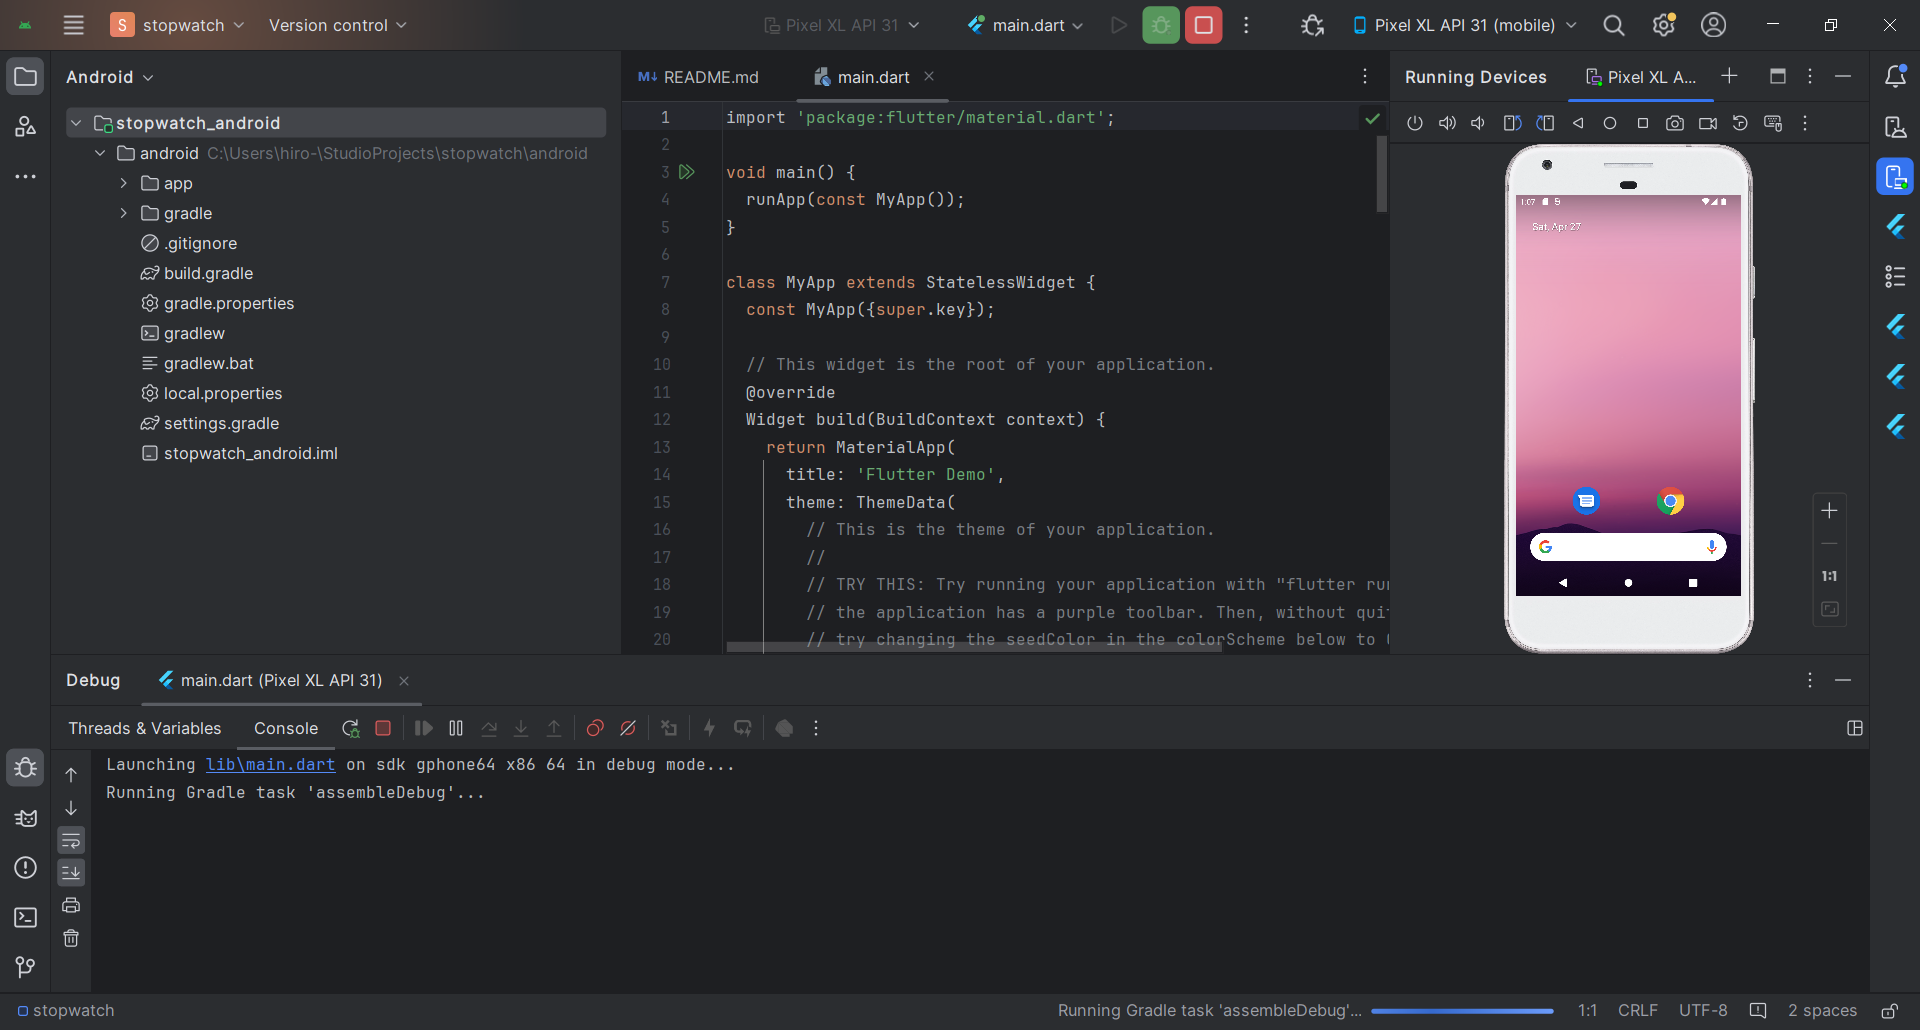
Task: Click the Pause Program icon
Action: 456,728
